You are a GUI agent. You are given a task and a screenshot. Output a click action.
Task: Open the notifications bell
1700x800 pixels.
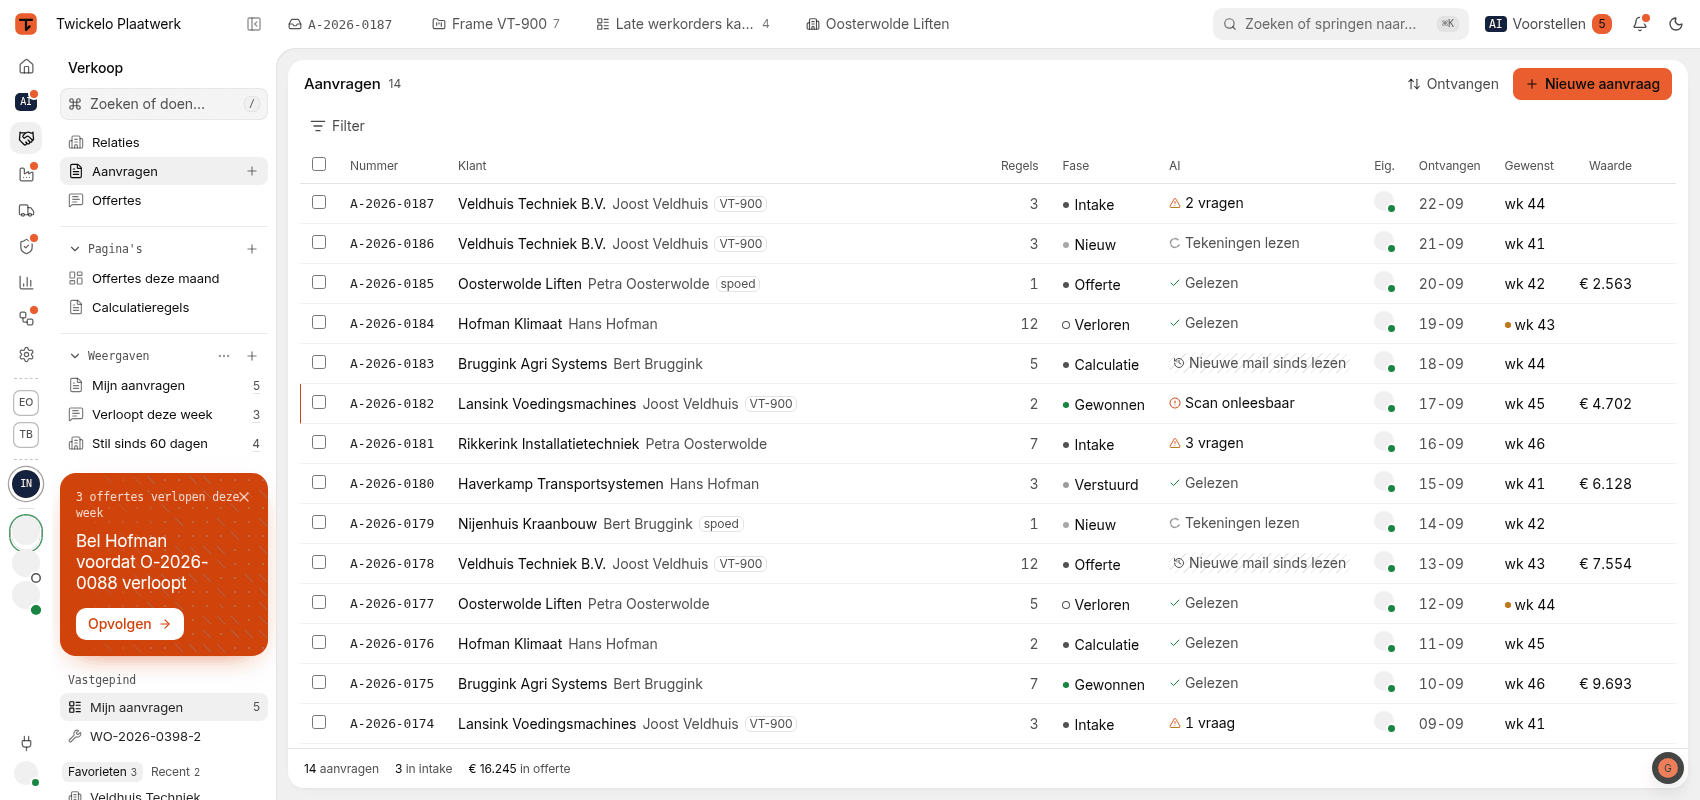[x=1640, y=24]
